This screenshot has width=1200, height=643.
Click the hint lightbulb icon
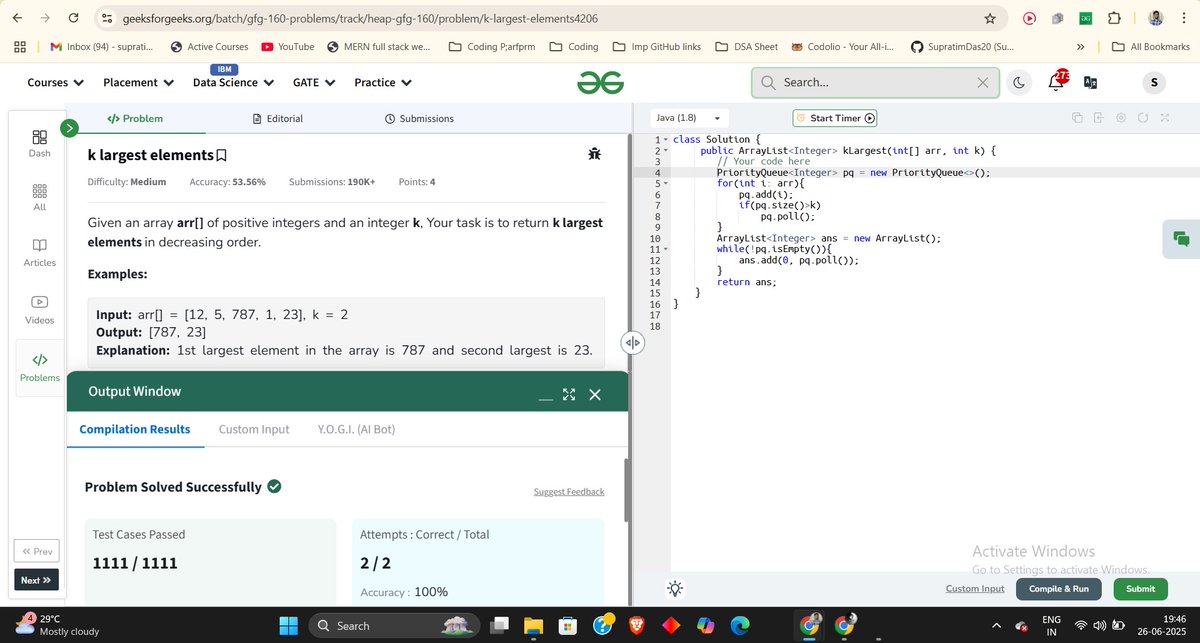click(x=675, y=589)
